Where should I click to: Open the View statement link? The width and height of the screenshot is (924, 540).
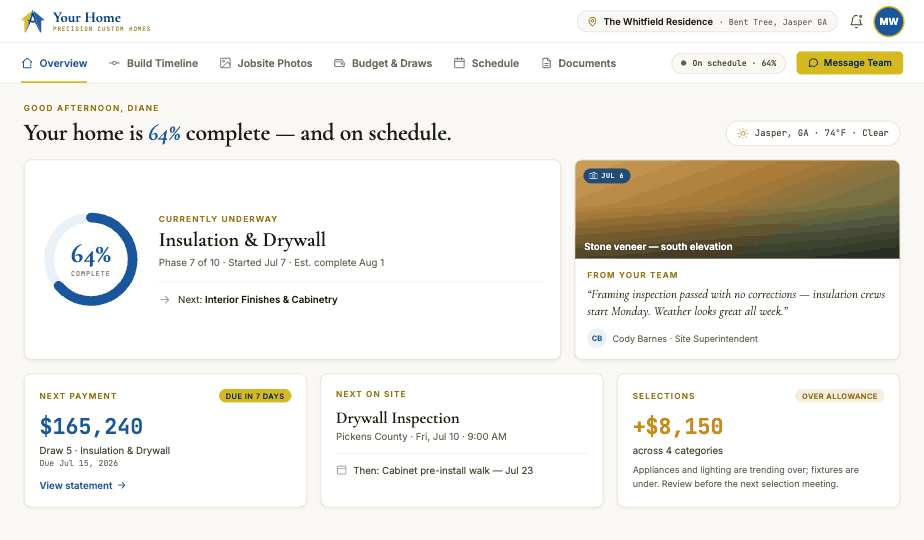[x=82, y=485]
